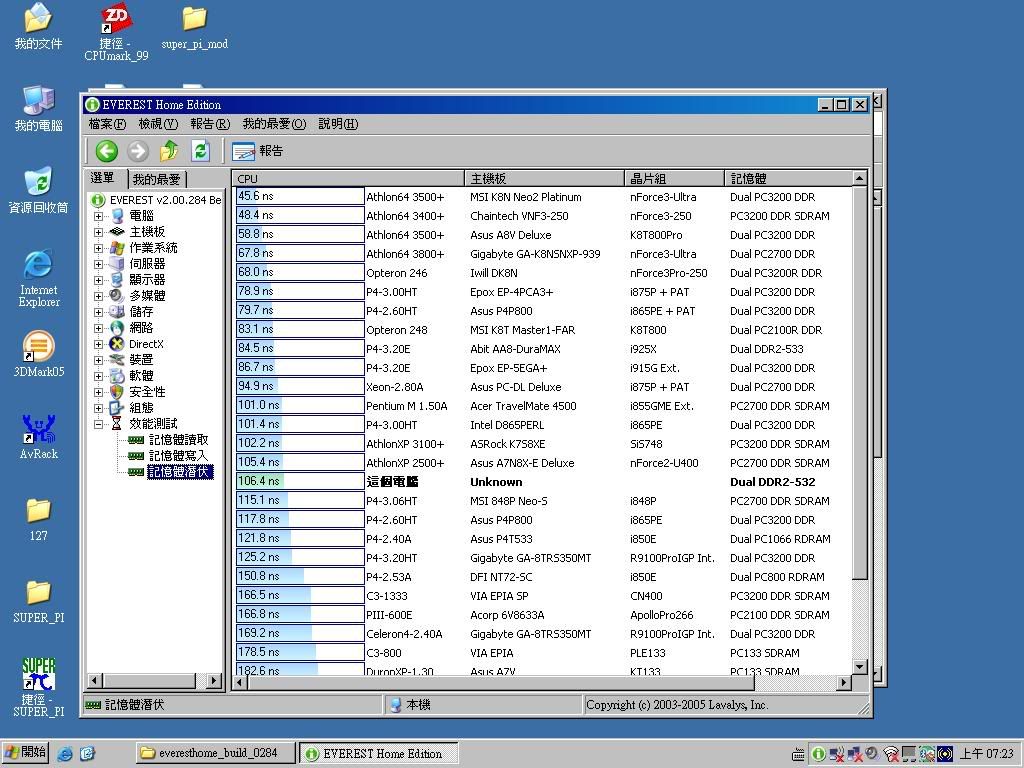
Task: Select the DirectX icon in tree
Action: click(x=117, y=344)
